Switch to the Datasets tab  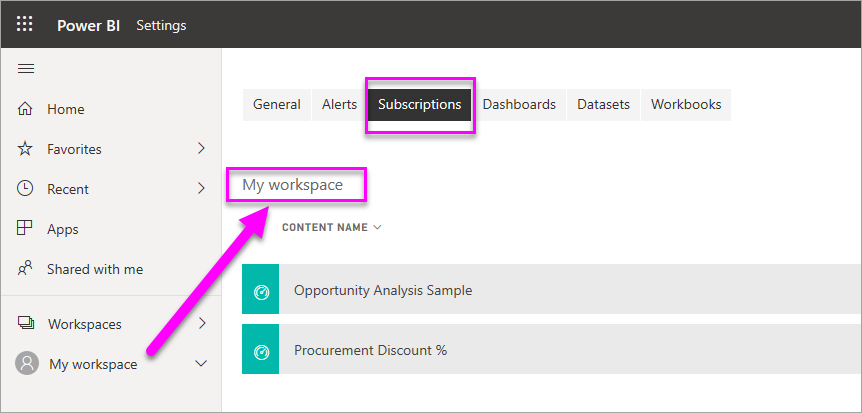click(603, 104)
